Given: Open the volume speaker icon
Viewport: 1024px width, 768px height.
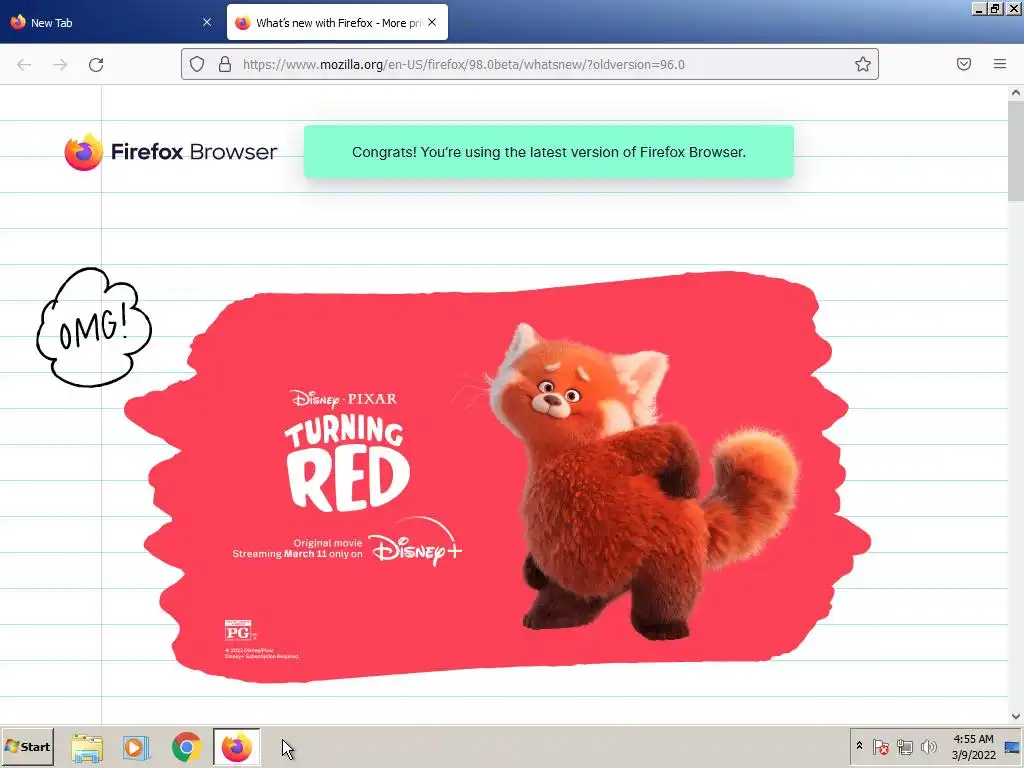Looking at the screenshot, I should point(928,746).
